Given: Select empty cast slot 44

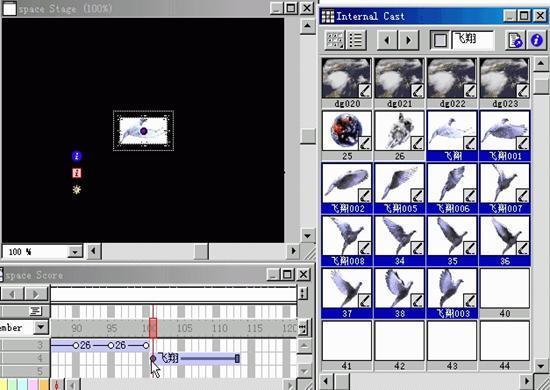Looking at the screenshot, I should click(505, 346).
